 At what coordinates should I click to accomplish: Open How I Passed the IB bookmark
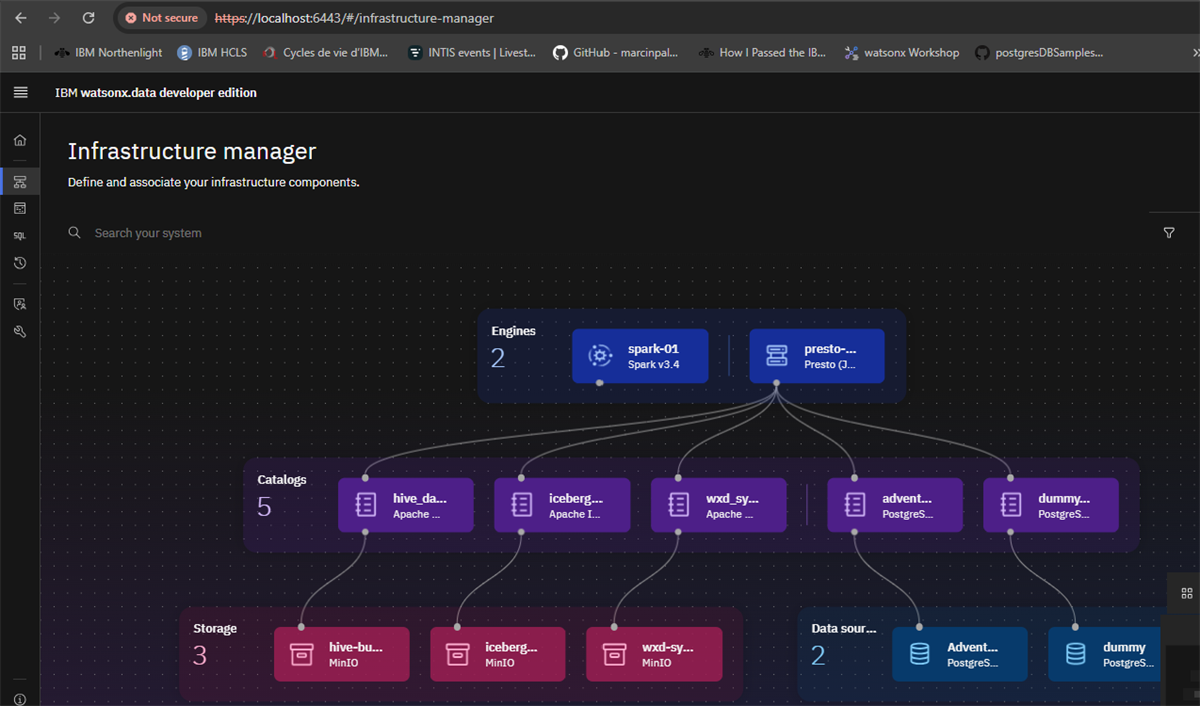pyautogui.click(x=762, y=53)
